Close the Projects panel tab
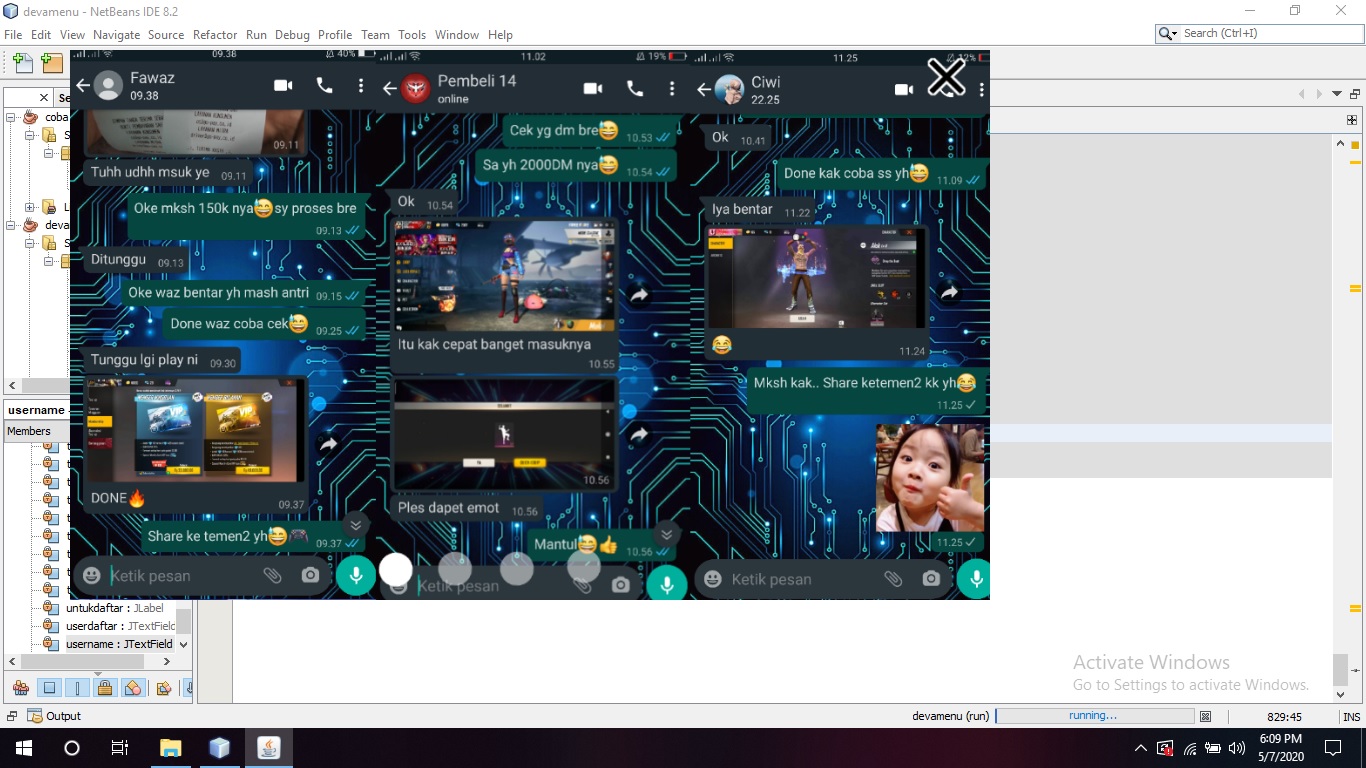Viewport: 1366px width, 768px height. 44,97
